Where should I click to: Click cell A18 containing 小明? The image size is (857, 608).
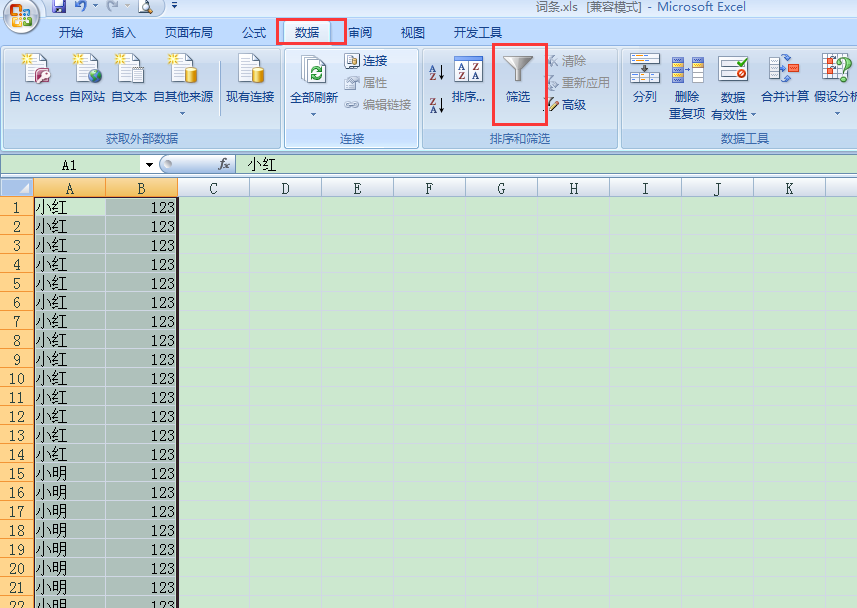pyautogui.click(x=69, y=530)
